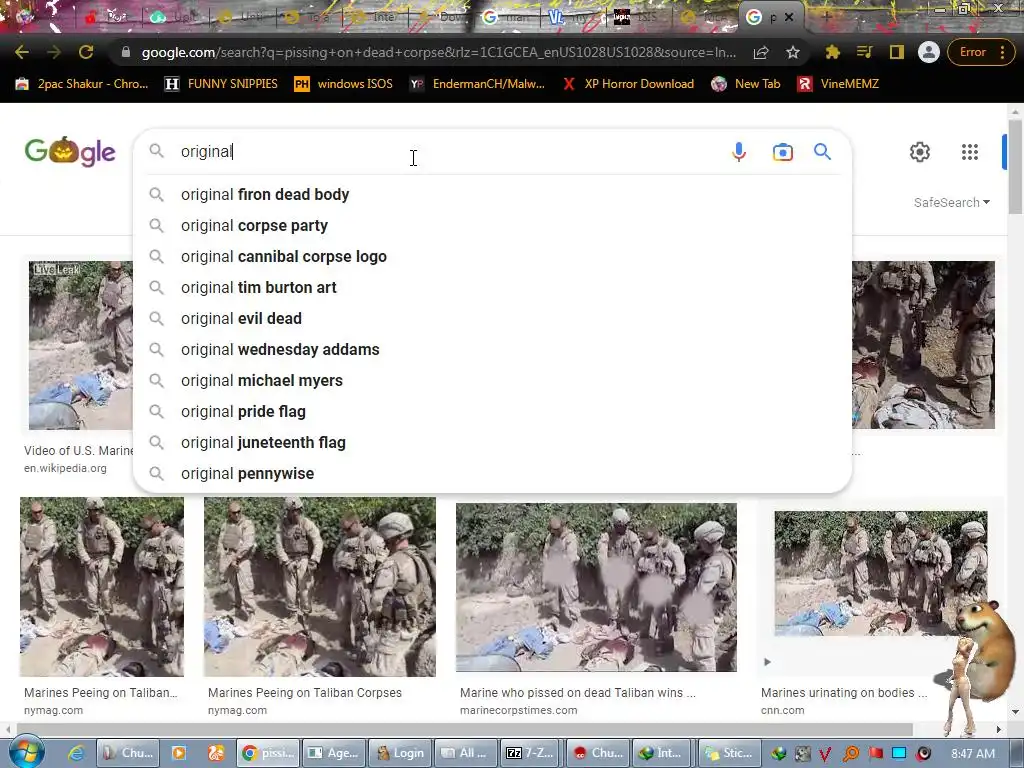Submit search with the blue magnifier icon

[x=822, y=152]
